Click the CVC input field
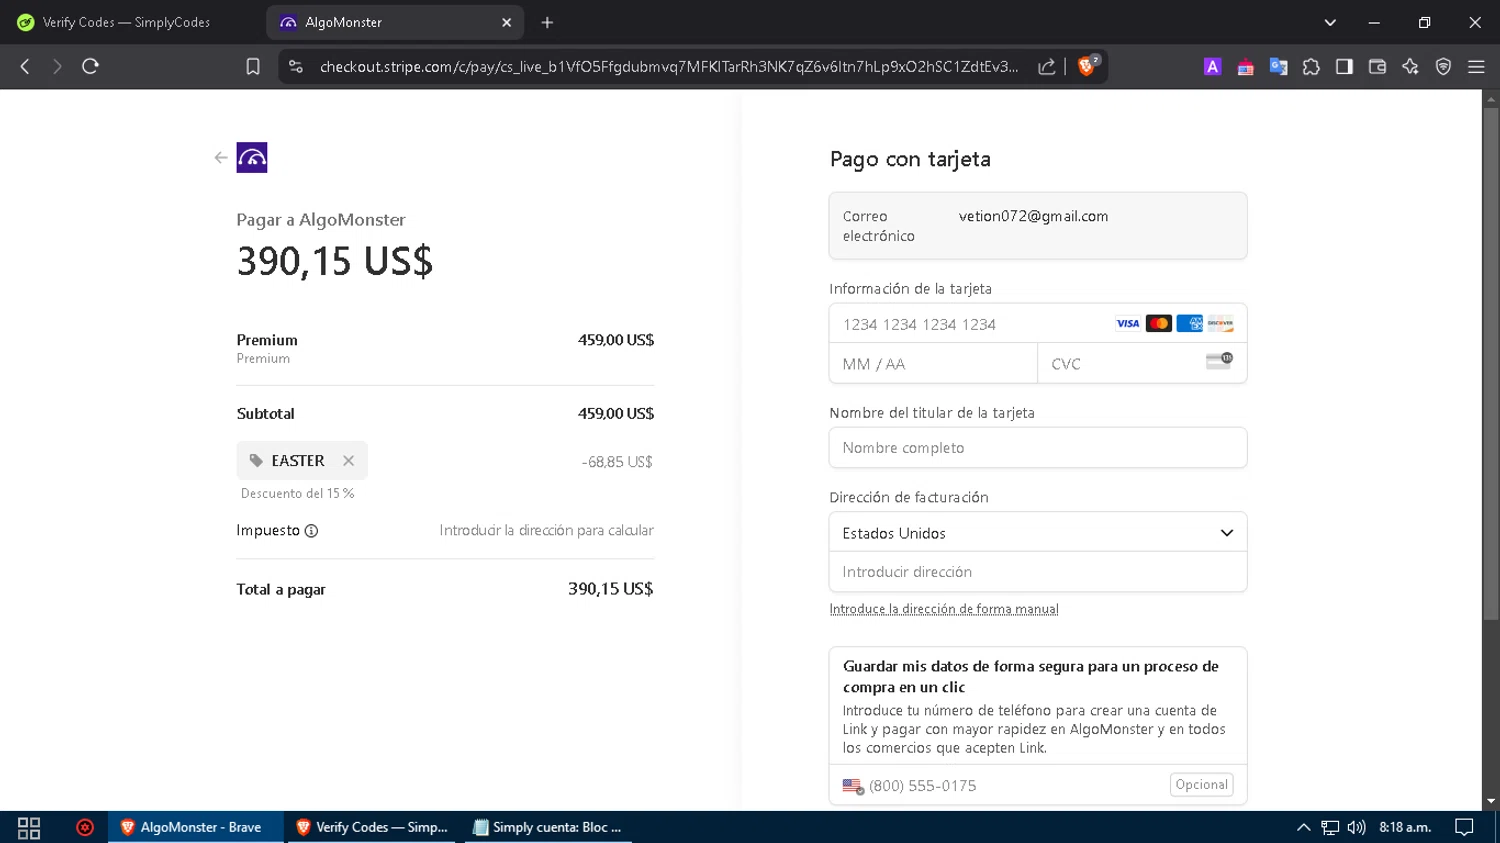The height and width of the screenshot is (843, 1500). point(1142,364)
